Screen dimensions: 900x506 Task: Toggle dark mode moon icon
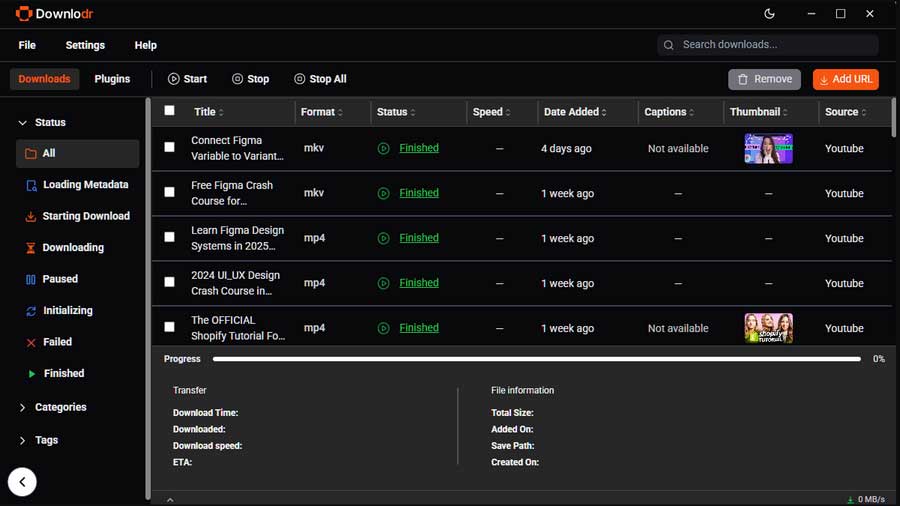point(769,14)
